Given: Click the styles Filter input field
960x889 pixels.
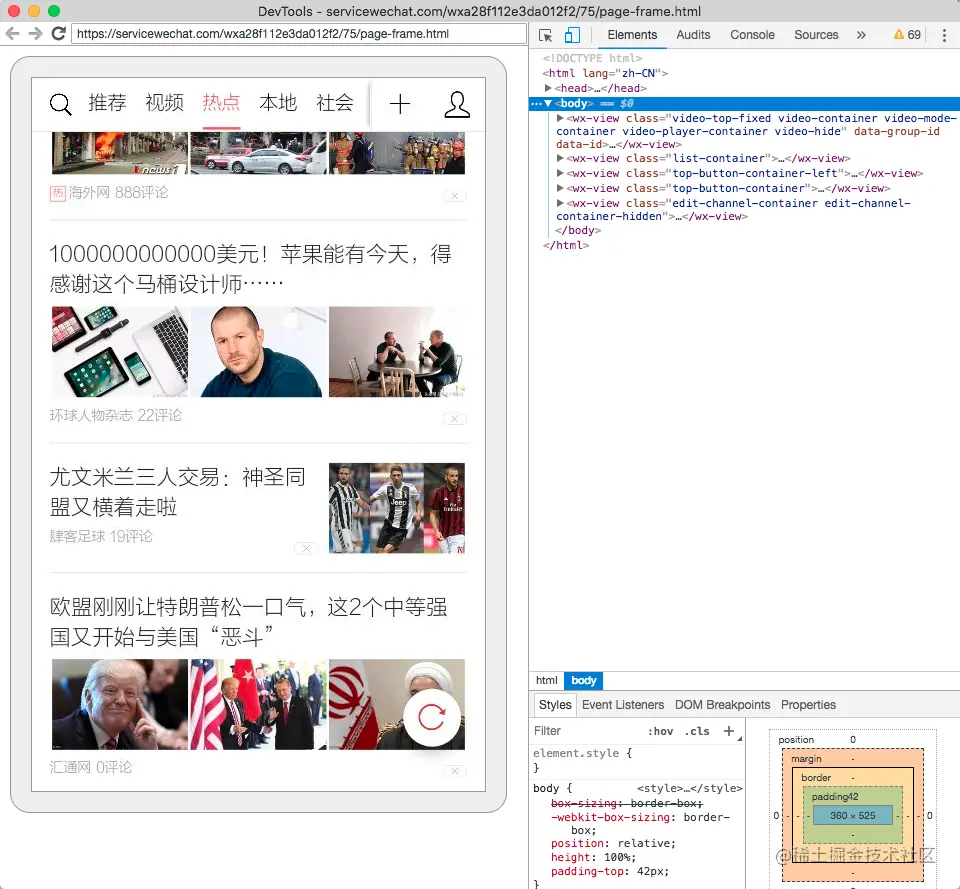Looking at the screenshot, I should 585,731.
